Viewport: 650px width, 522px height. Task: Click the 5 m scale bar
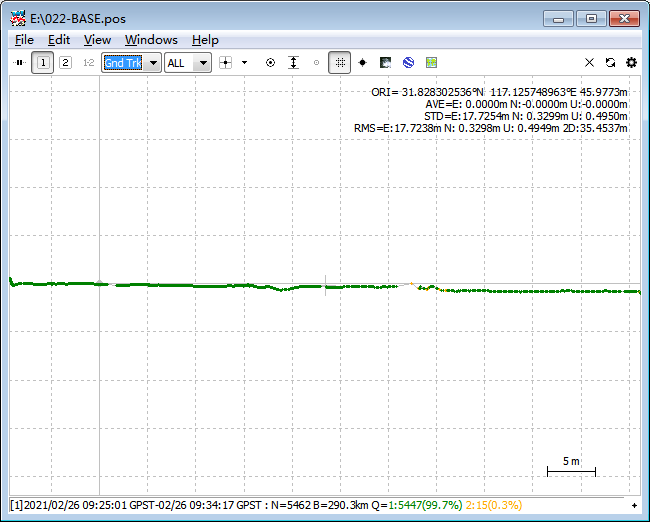coord(571,467)
